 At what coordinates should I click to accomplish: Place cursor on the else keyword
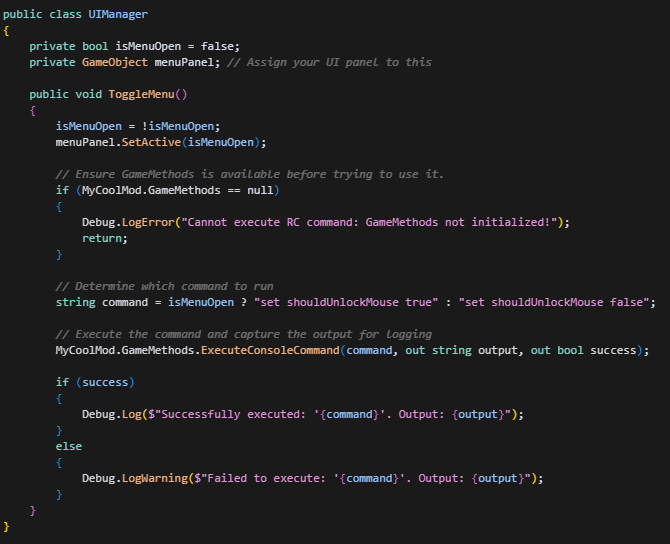pos(69,446)
